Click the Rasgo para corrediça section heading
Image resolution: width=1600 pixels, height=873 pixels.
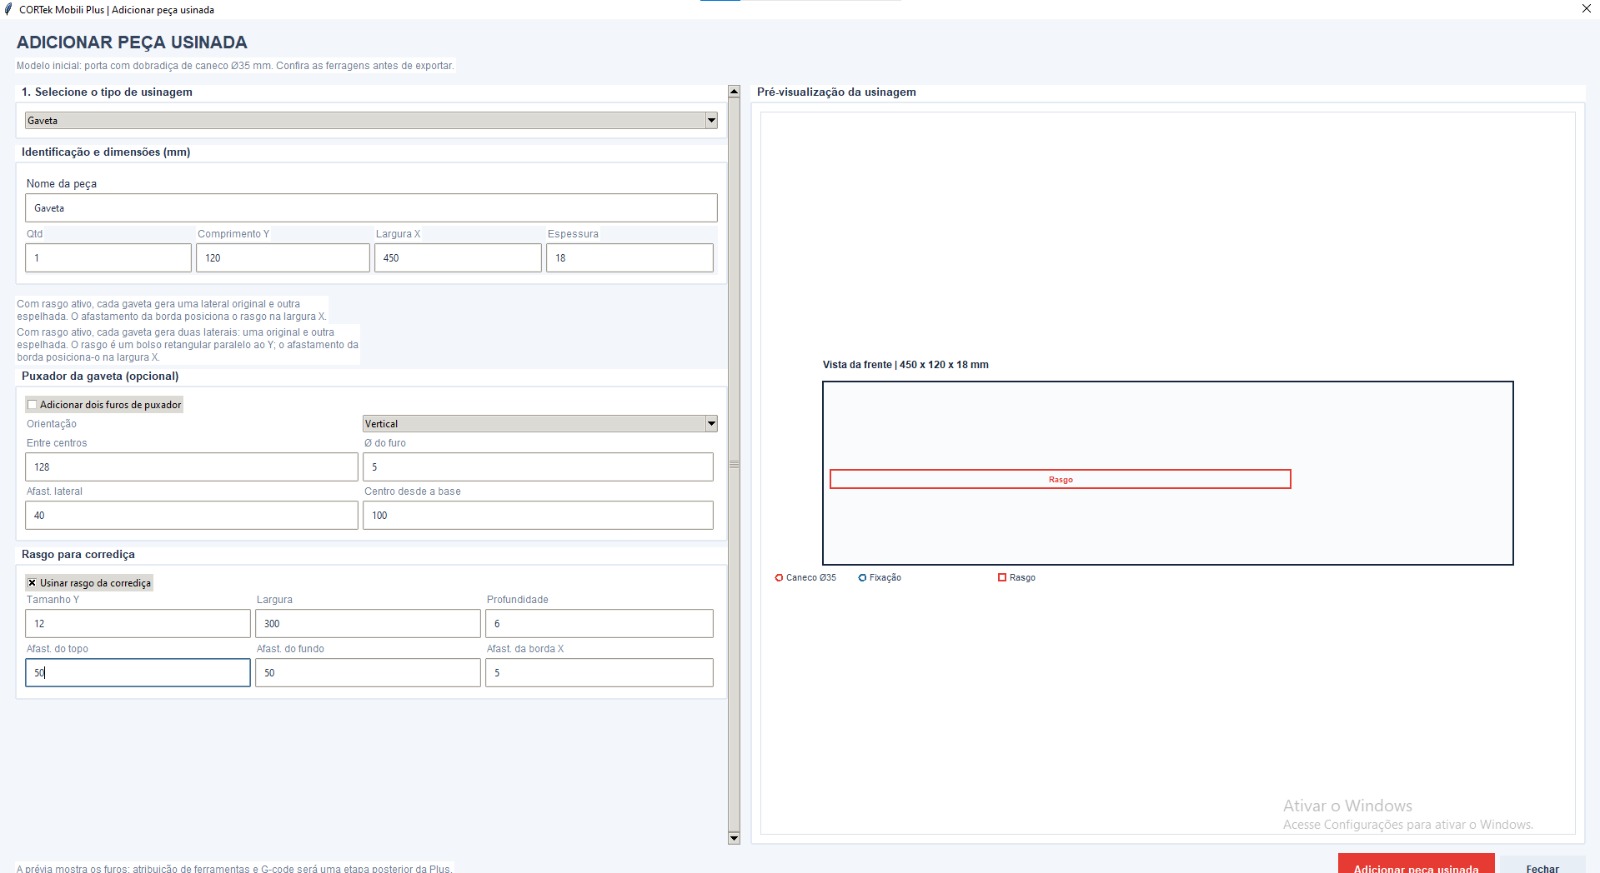coord(78,555)
